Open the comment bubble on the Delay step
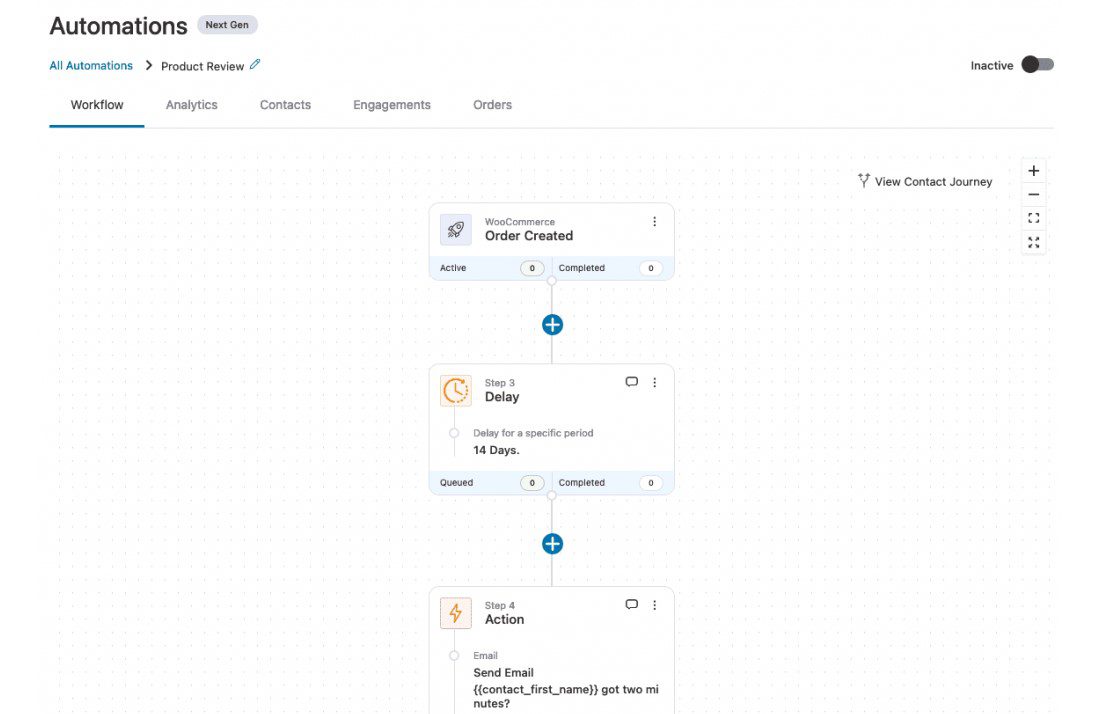The image size is (1100, 714). [631, 381]
